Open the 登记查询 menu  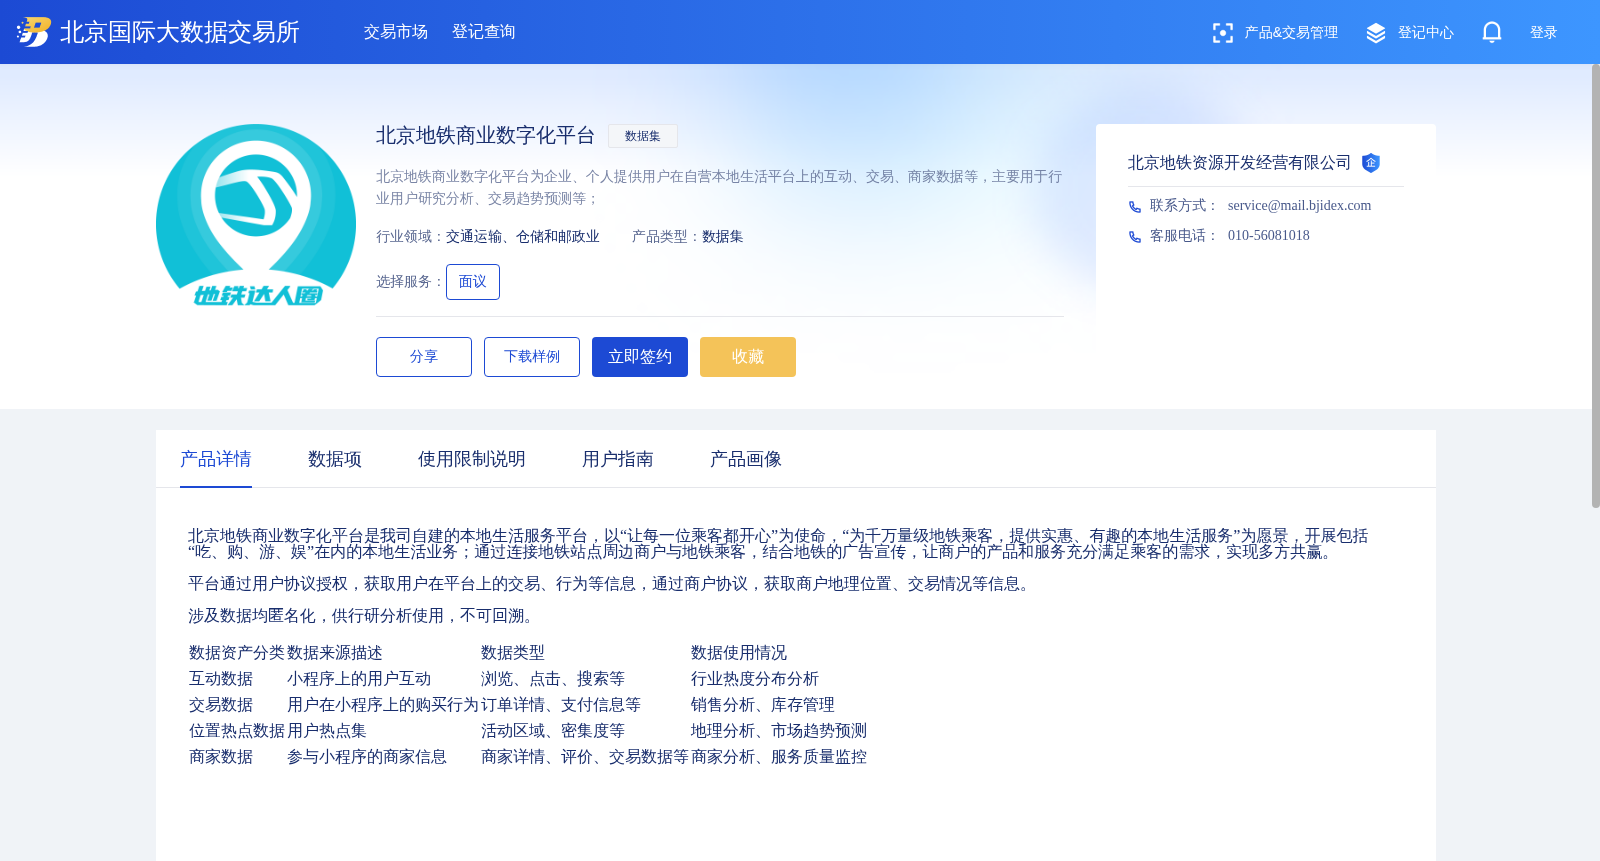coord(484,32)
